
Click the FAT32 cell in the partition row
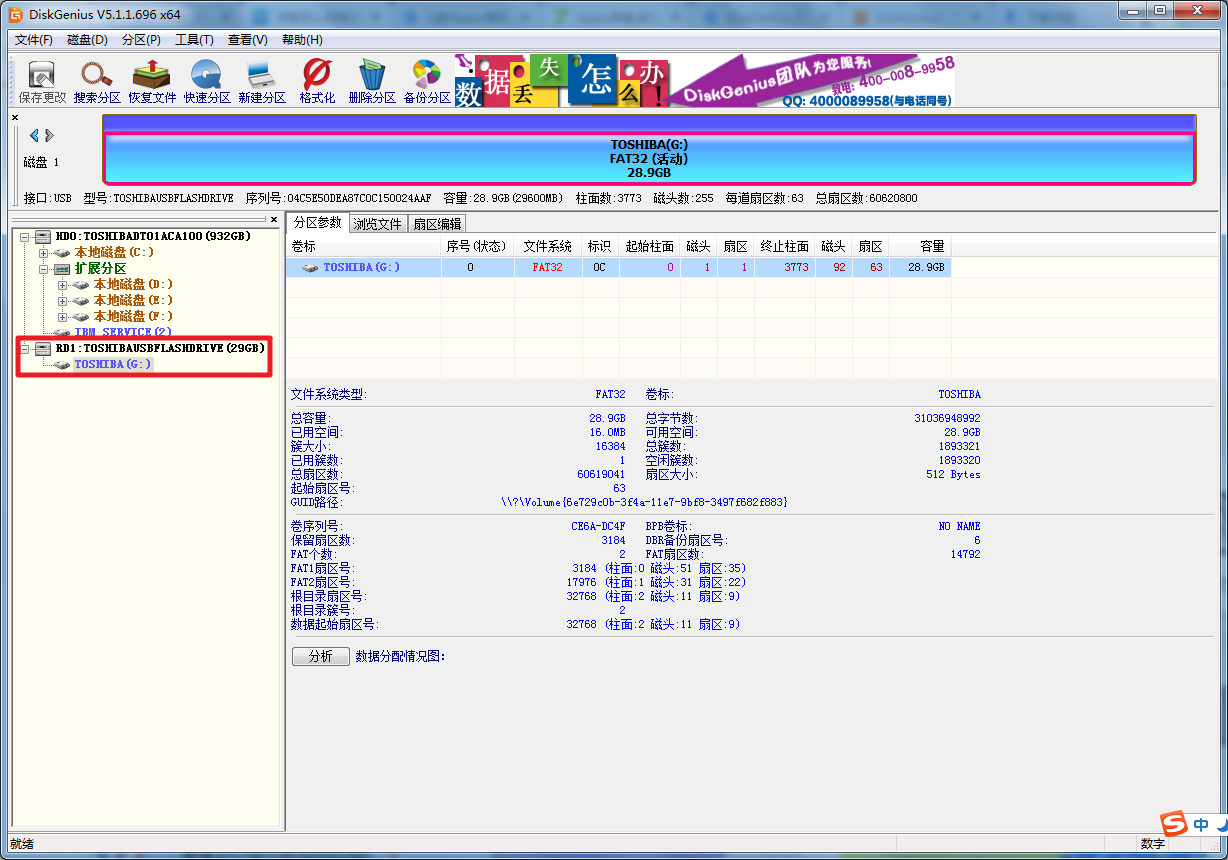point(548,268)
